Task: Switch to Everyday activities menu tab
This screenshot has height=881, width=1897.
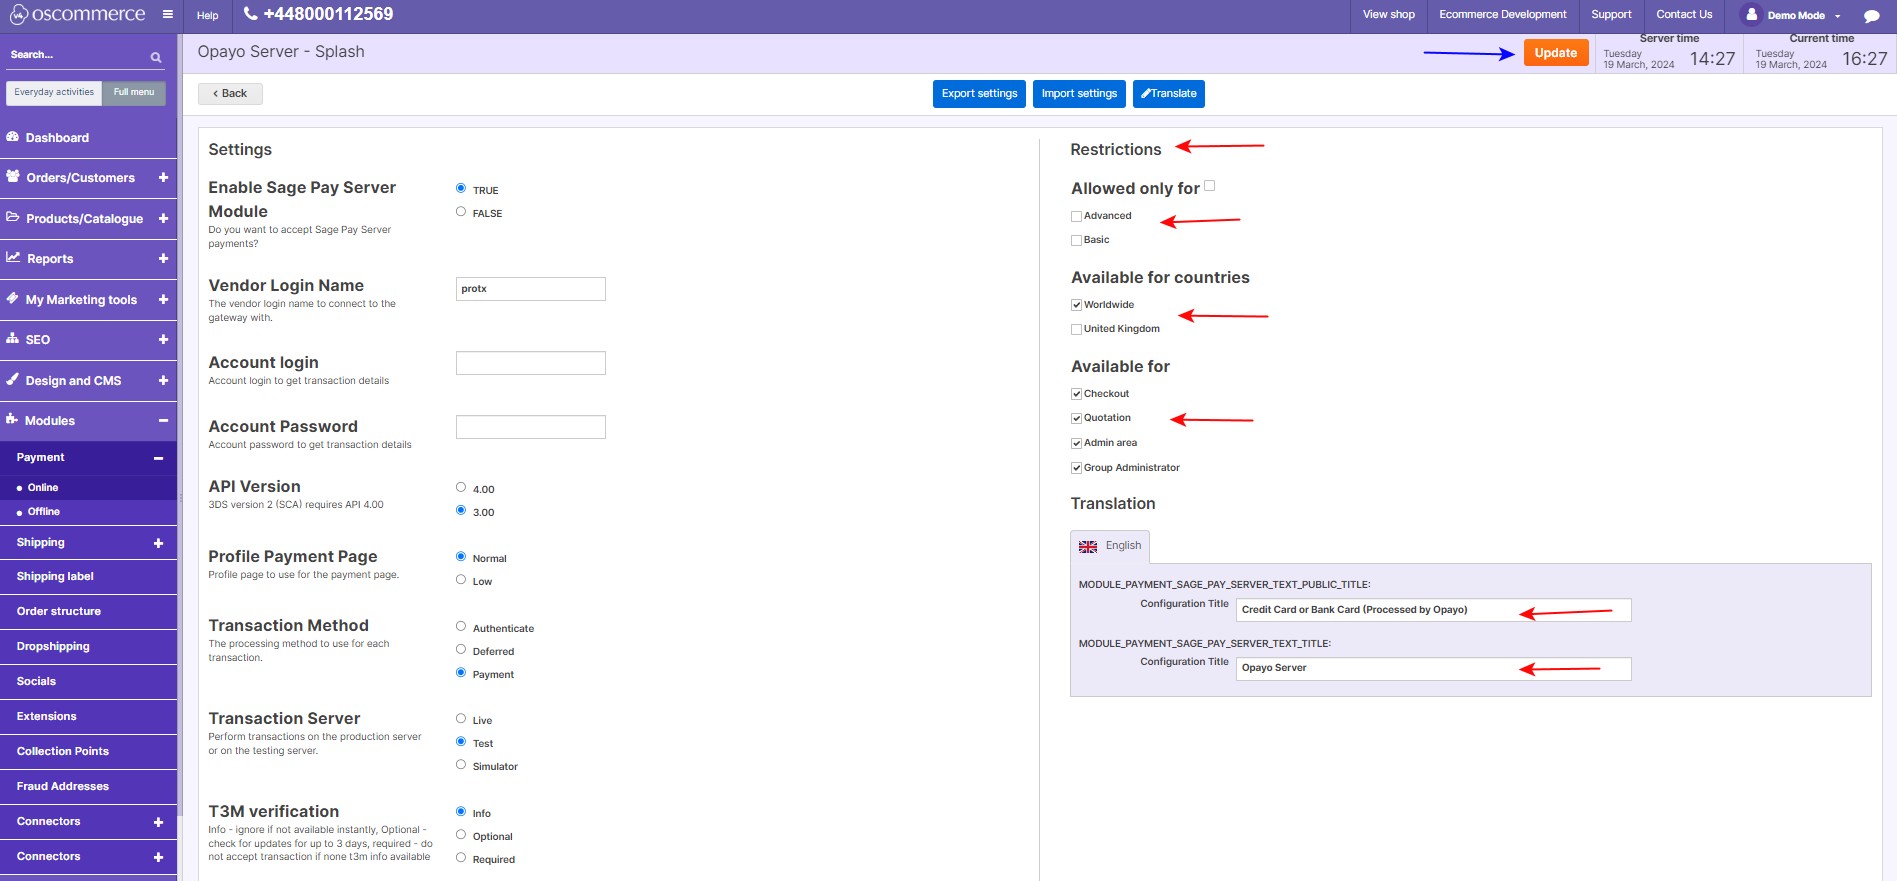Action: (54, 92)
